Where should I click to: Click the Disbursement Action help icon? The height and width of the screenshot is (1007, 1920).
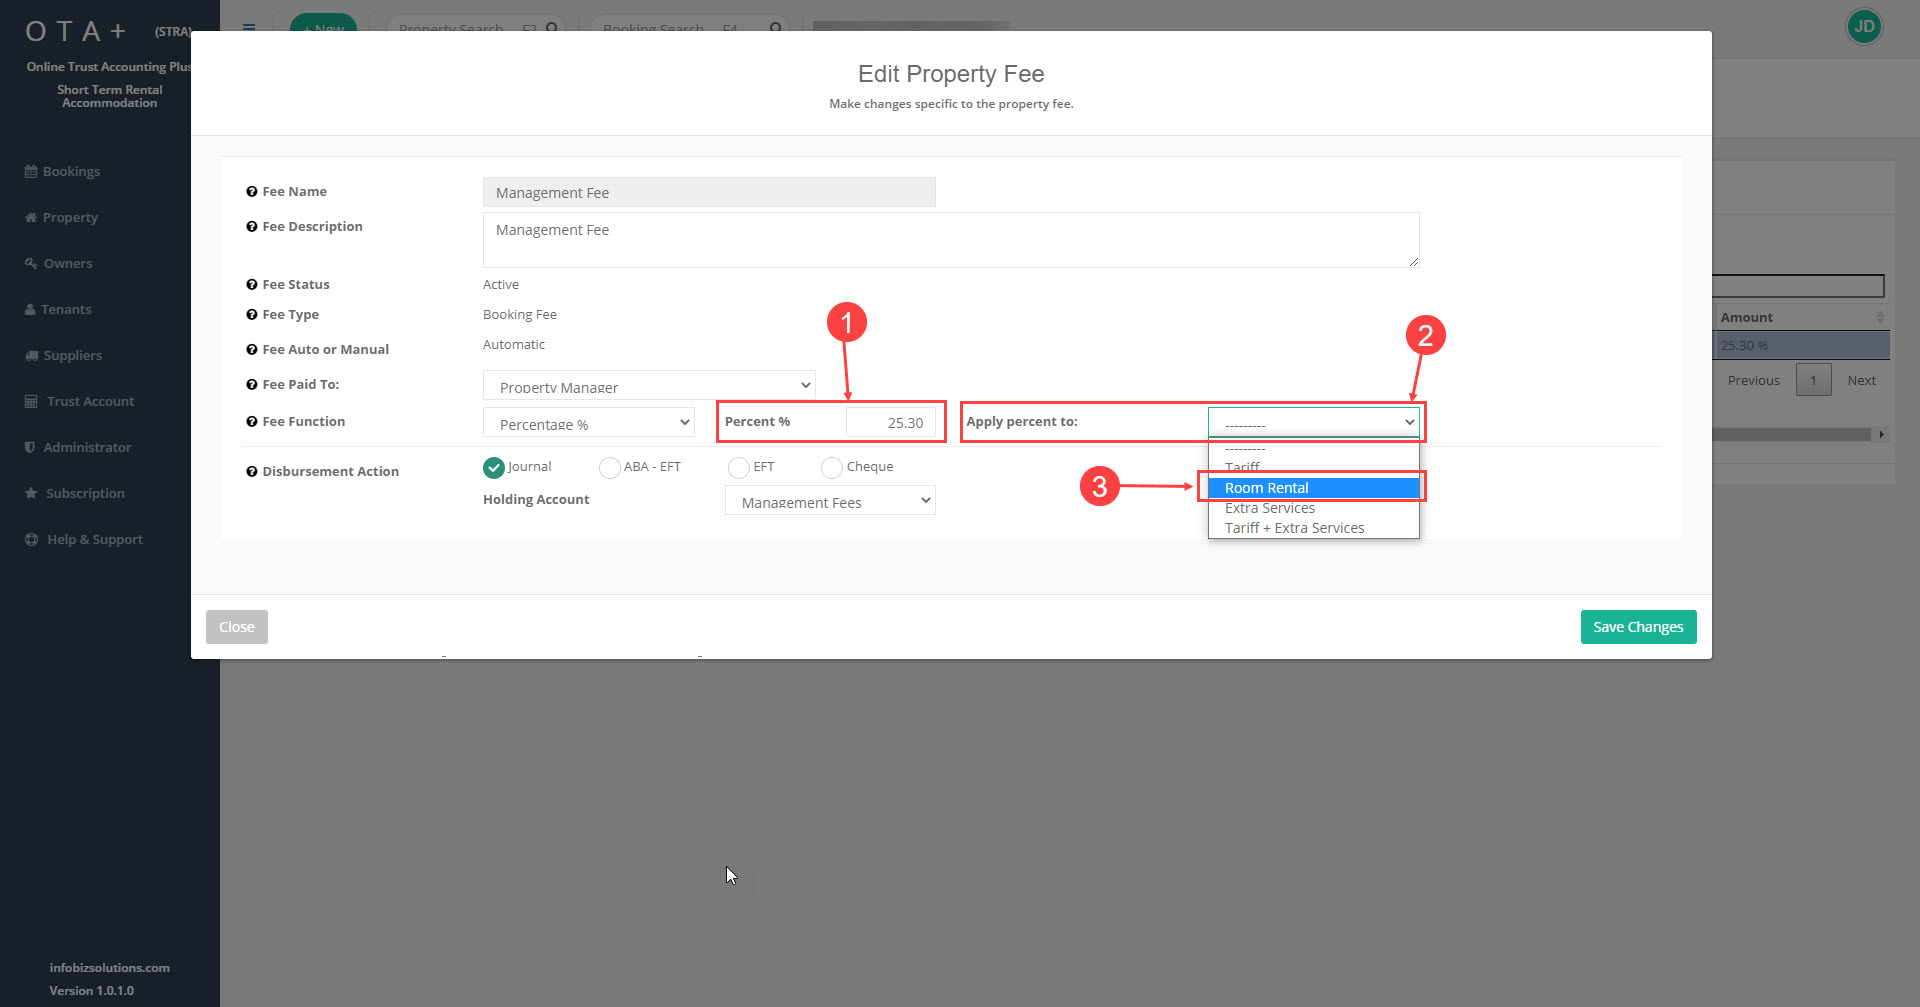252,472
